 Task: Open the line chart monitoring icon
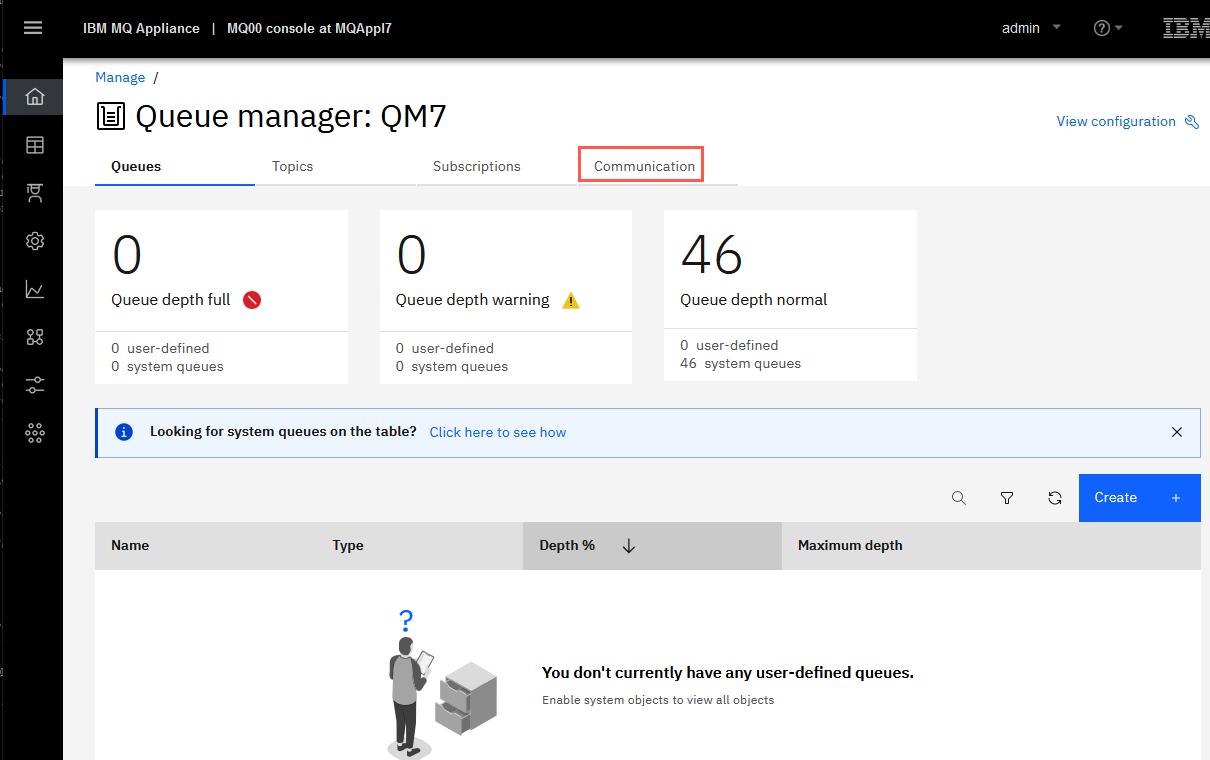coord(35,289)
